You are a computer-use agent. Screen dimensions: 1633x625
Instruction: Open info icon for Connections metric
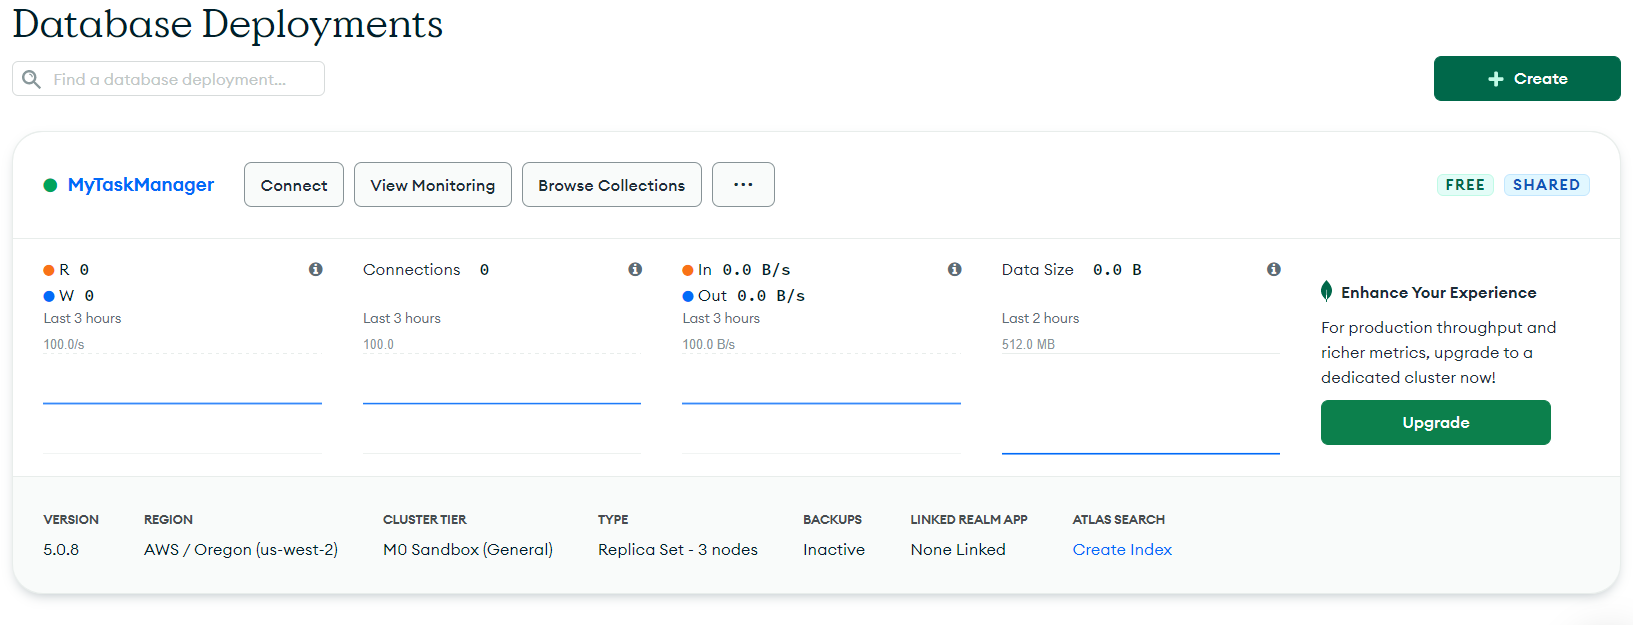click(x=635, y=269)
